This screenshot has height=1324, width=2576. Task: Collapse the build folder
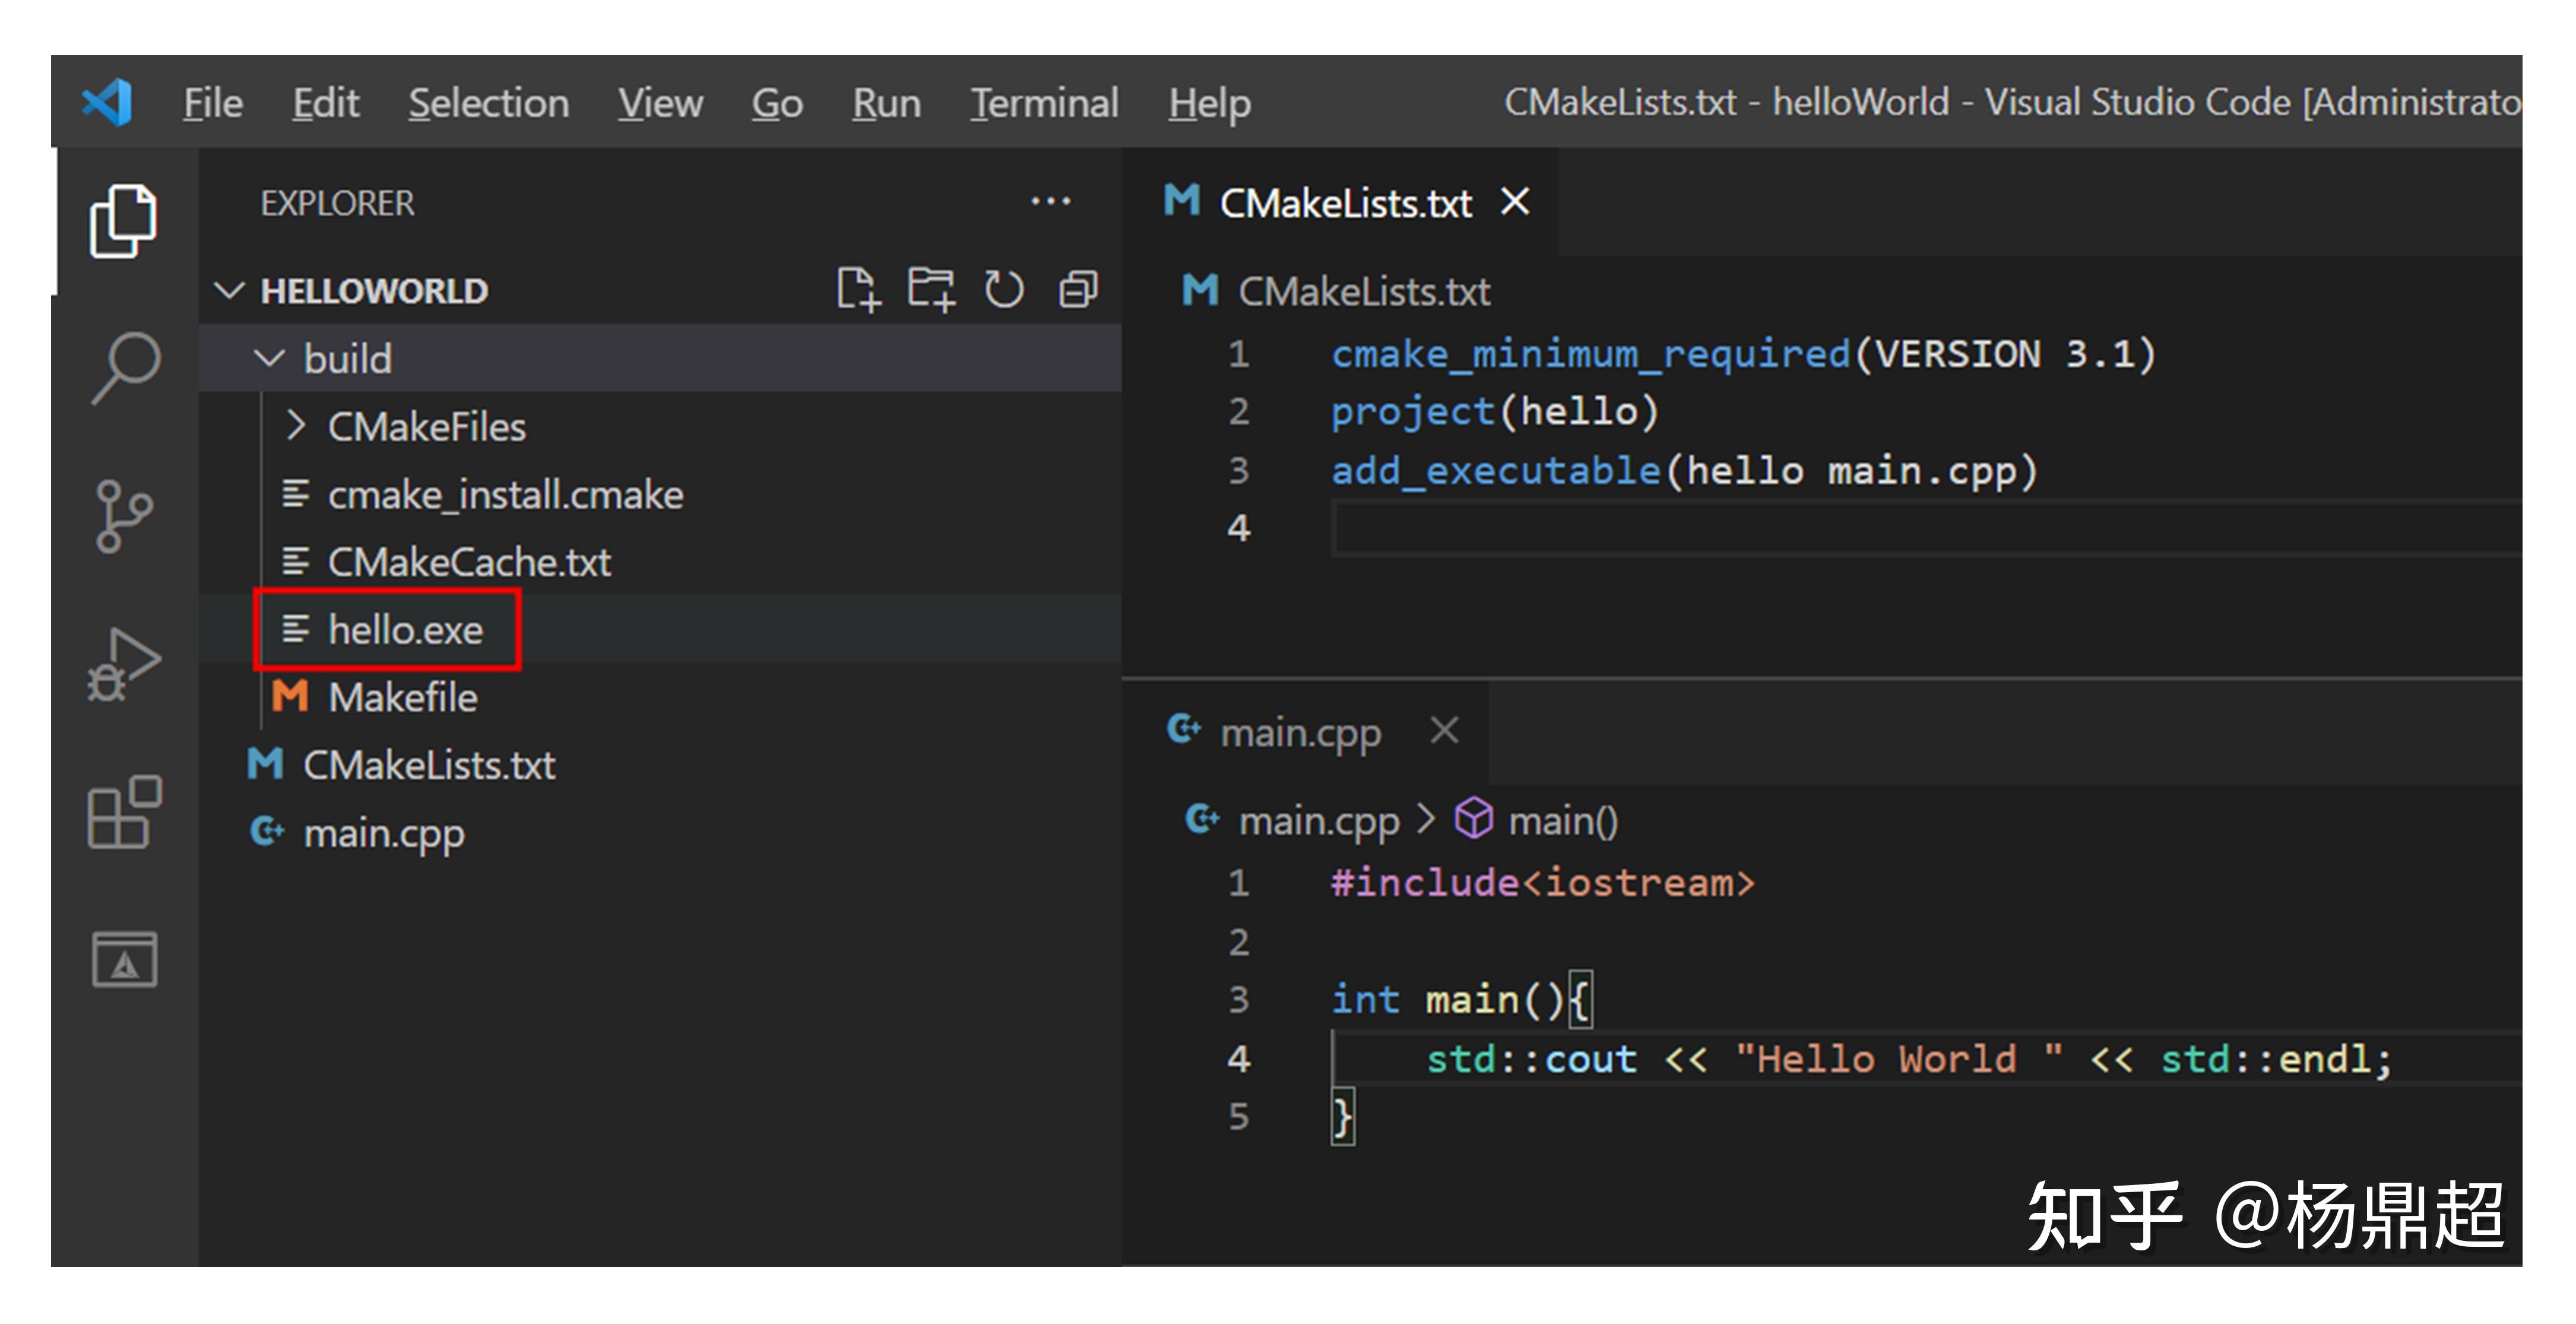(270, 358)
